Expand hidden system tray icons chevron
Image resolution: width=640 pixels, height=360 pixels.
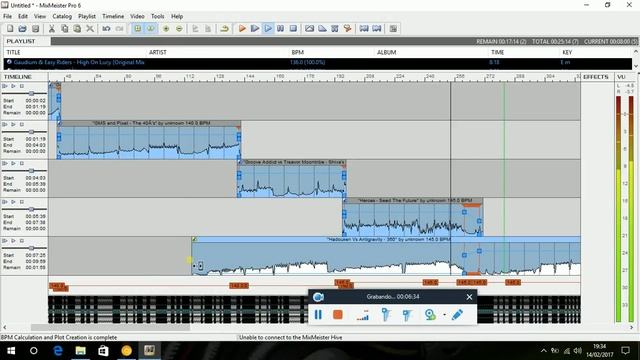point(543,351)
